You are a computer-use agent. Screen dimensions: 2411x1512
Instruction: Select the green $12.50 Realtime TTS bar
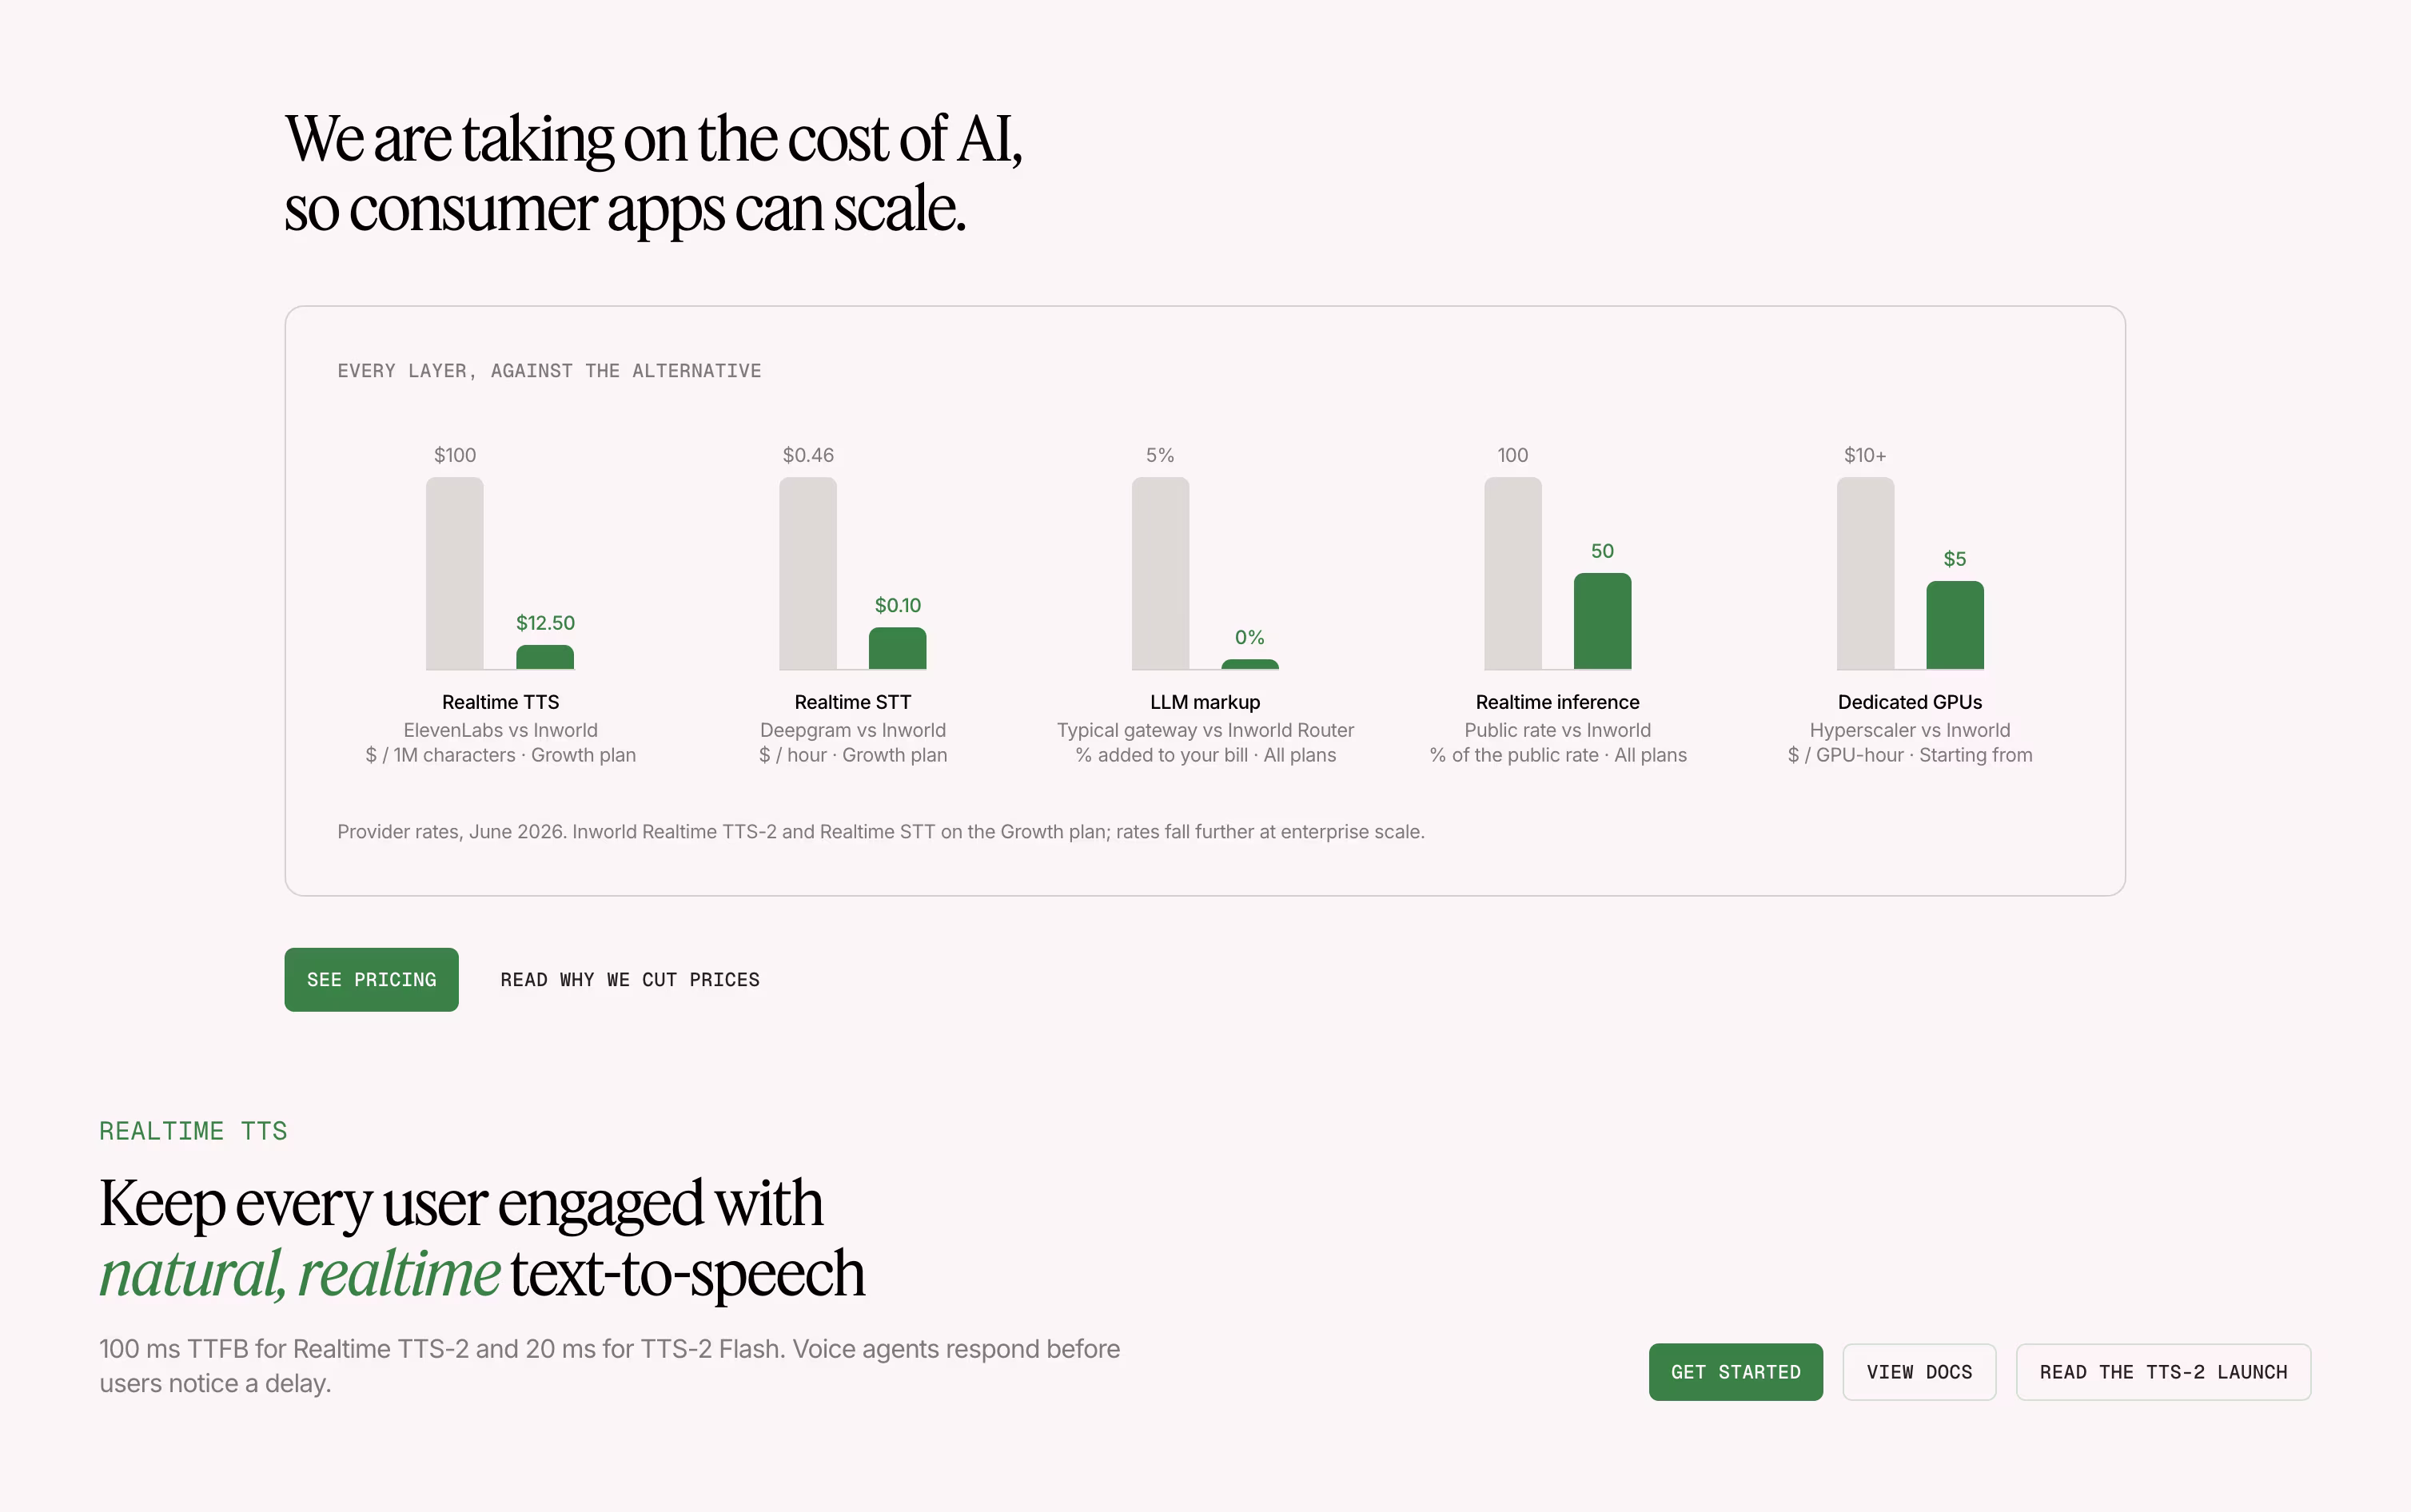click(x=545, y=657)
